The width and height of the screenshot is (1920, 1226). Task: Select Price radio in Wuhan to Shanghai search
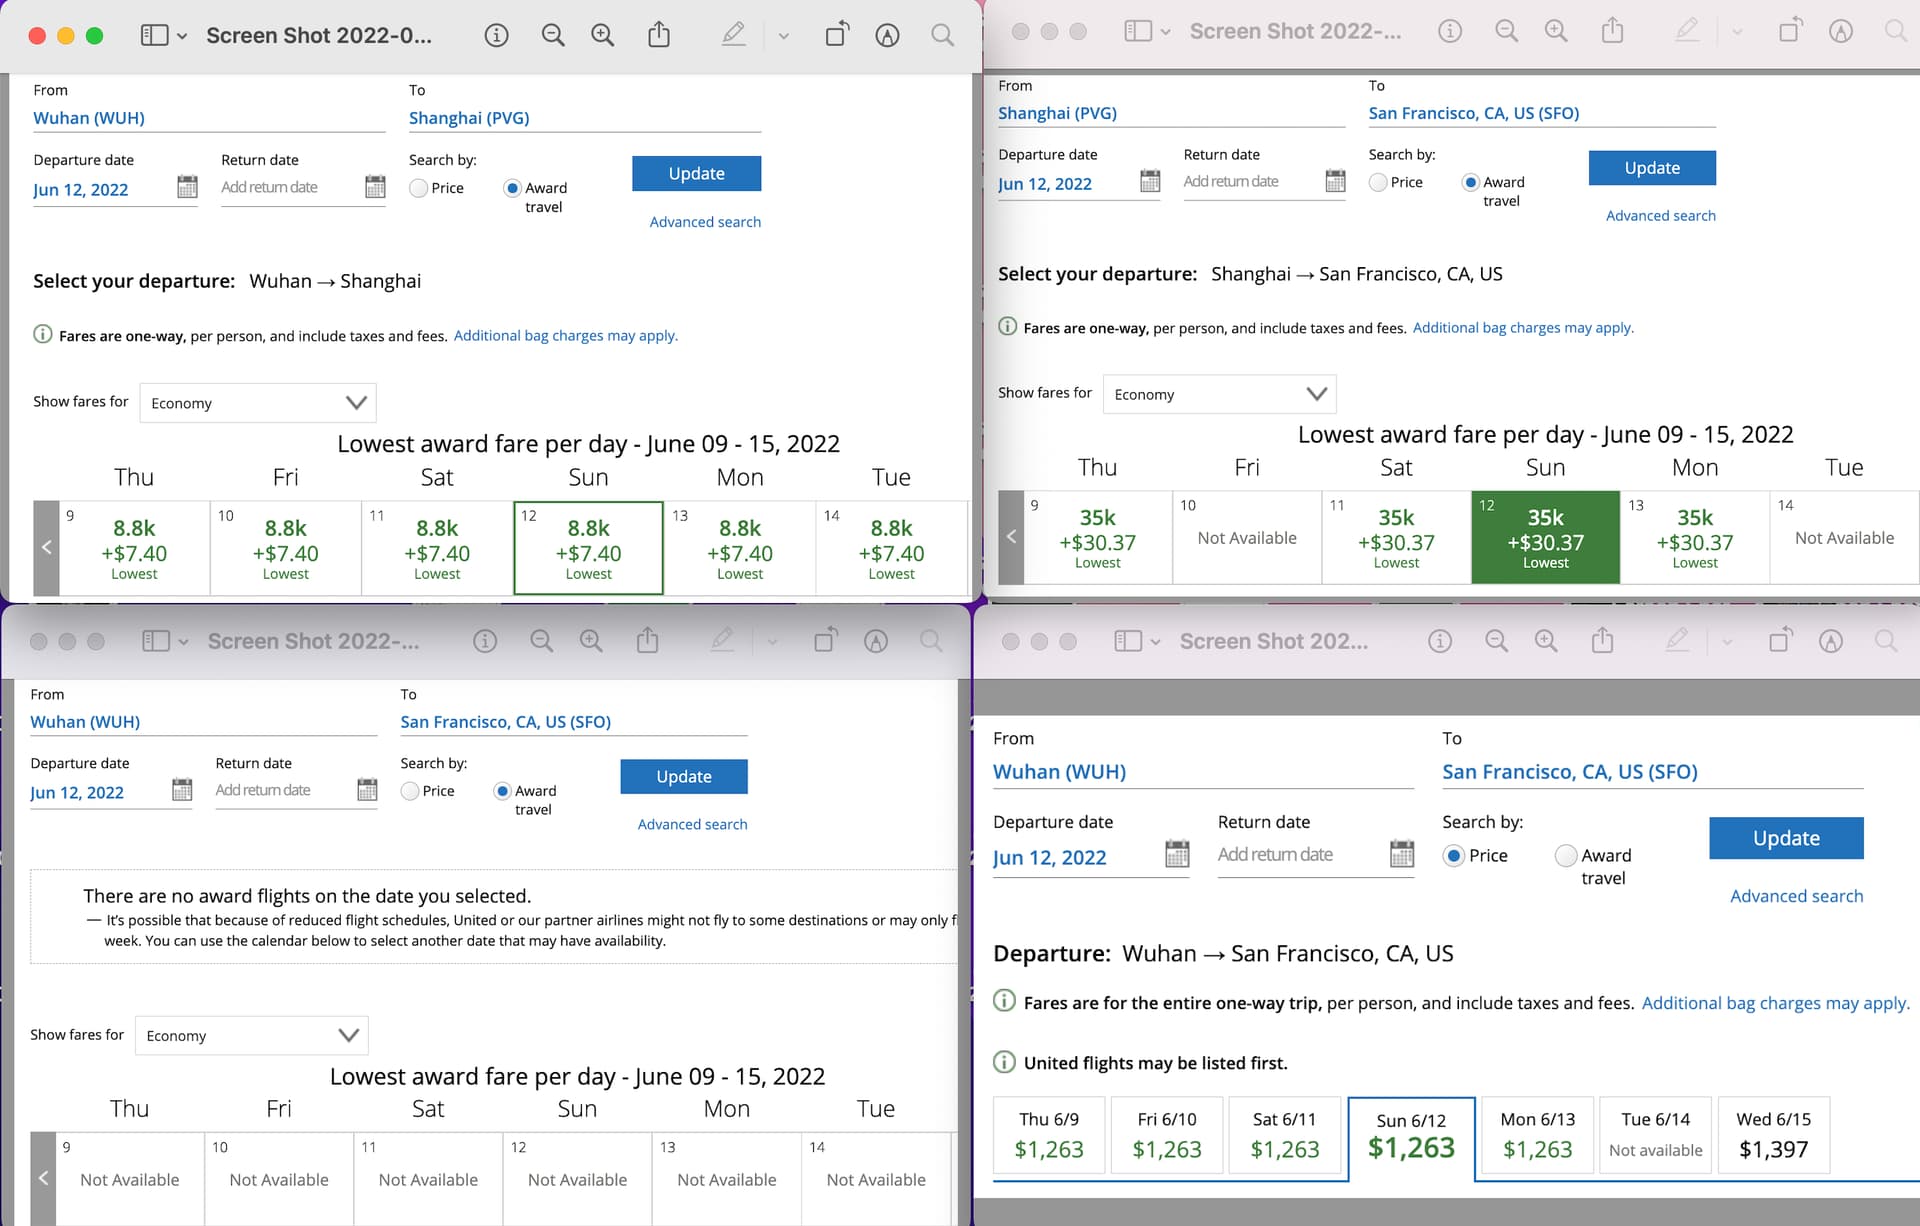pyautogui.click(x=419, y=188)
